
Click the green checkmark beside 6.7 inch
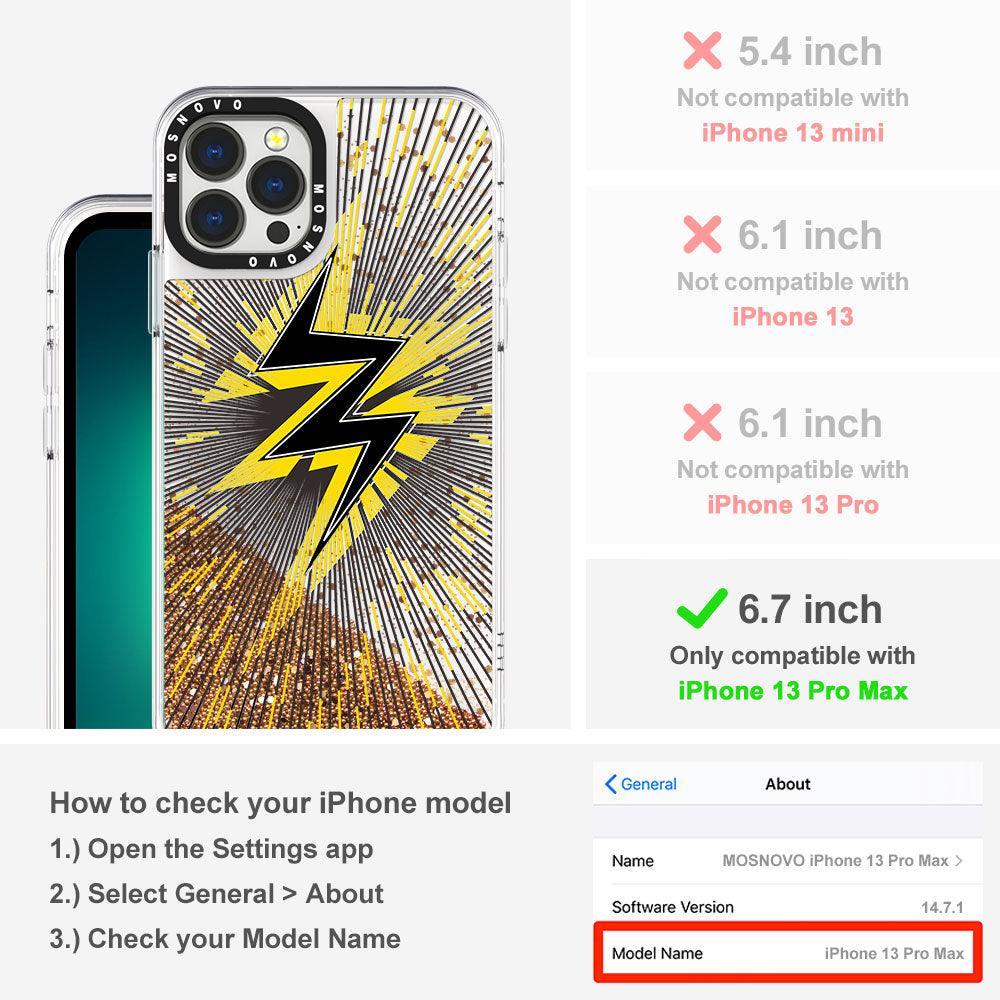click(702, 608)
